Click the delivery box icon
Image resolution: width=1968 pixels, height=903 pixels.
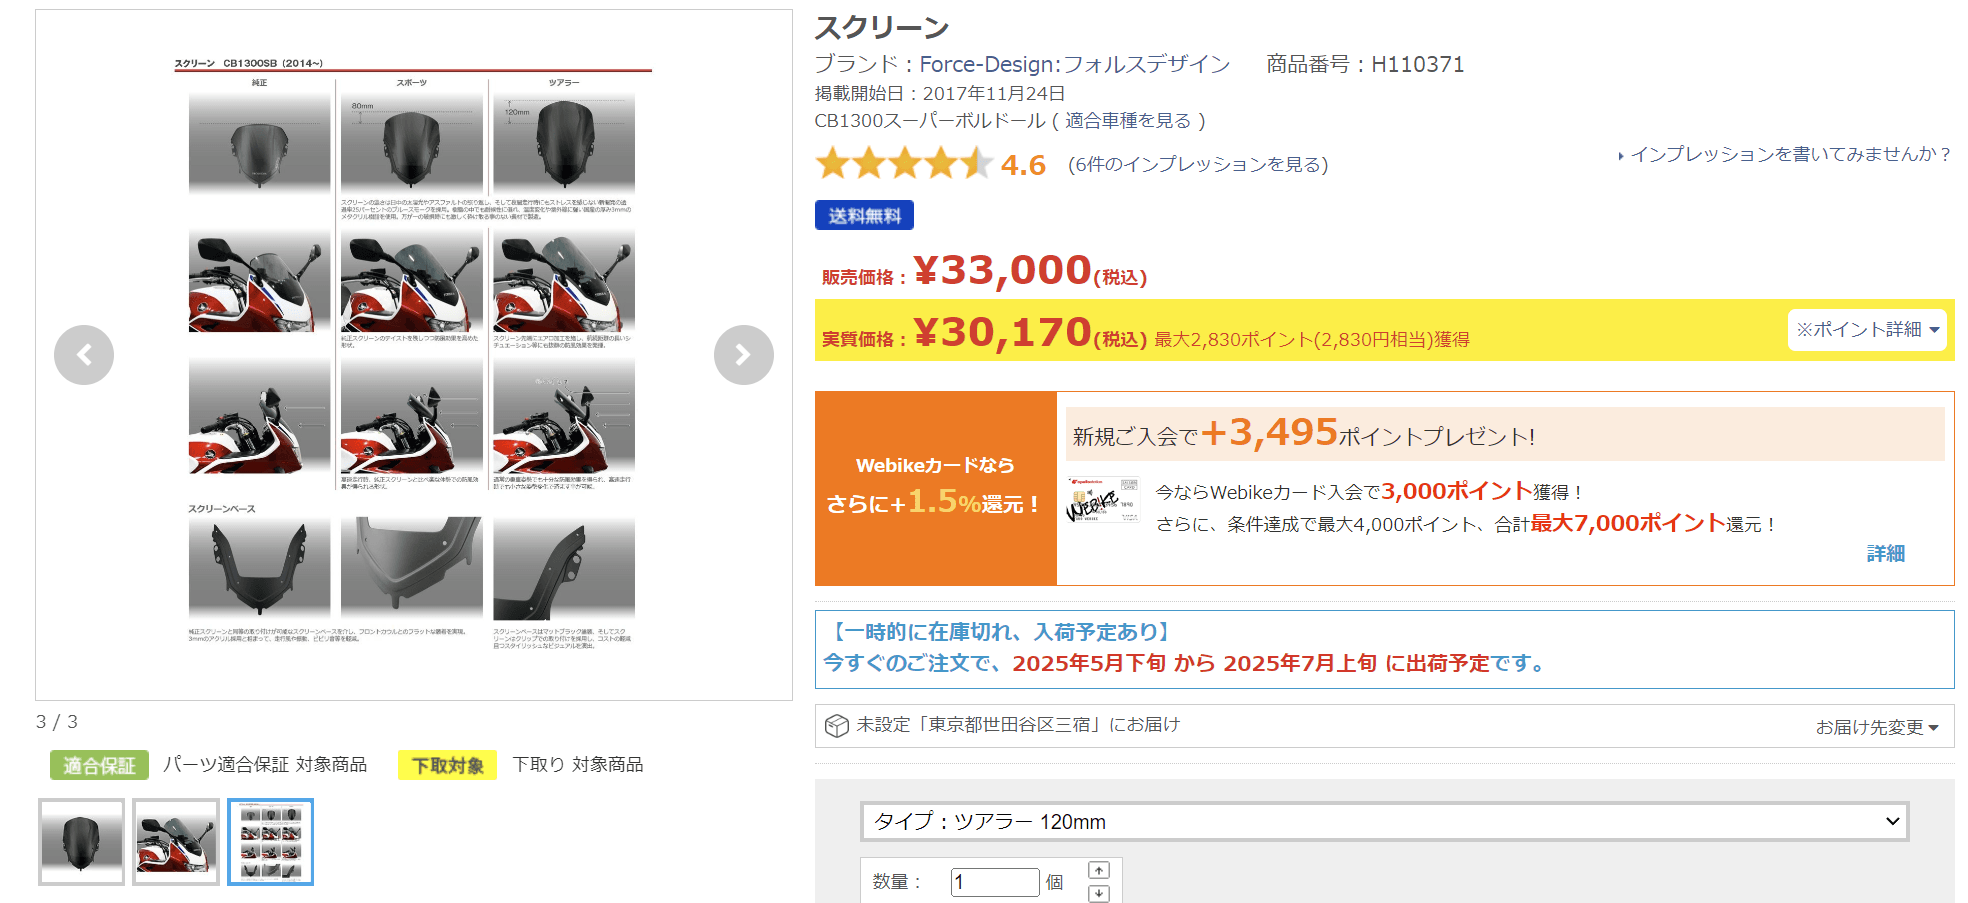point(836,726)
